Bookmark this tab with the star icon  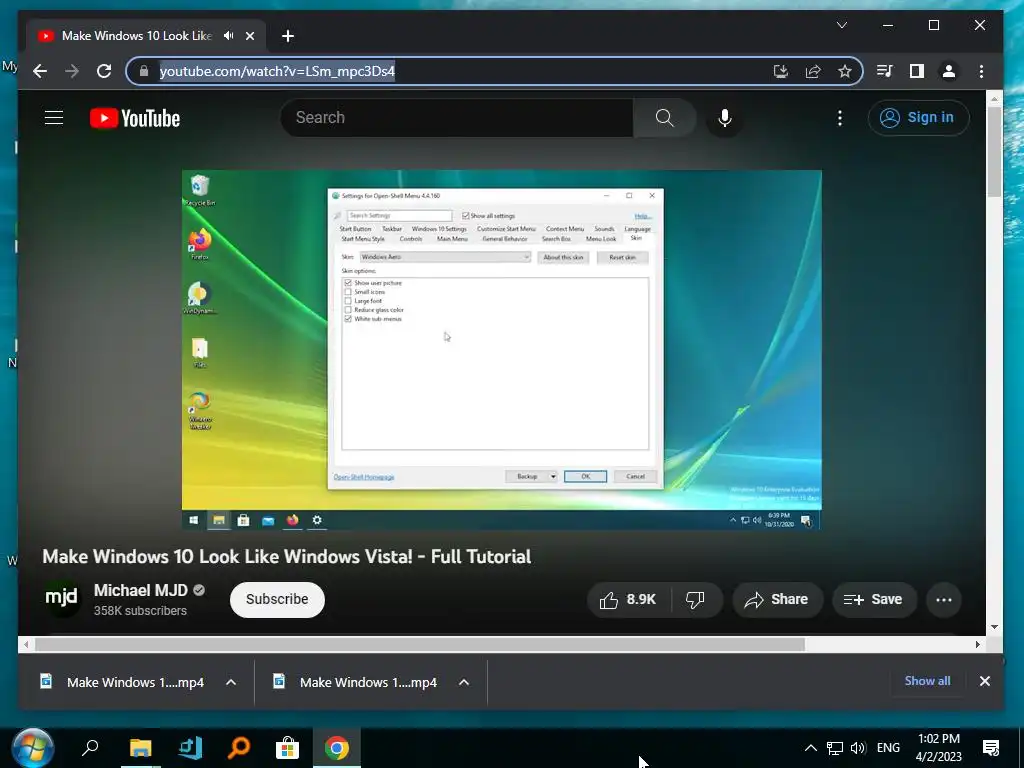(x=845, y=71)
